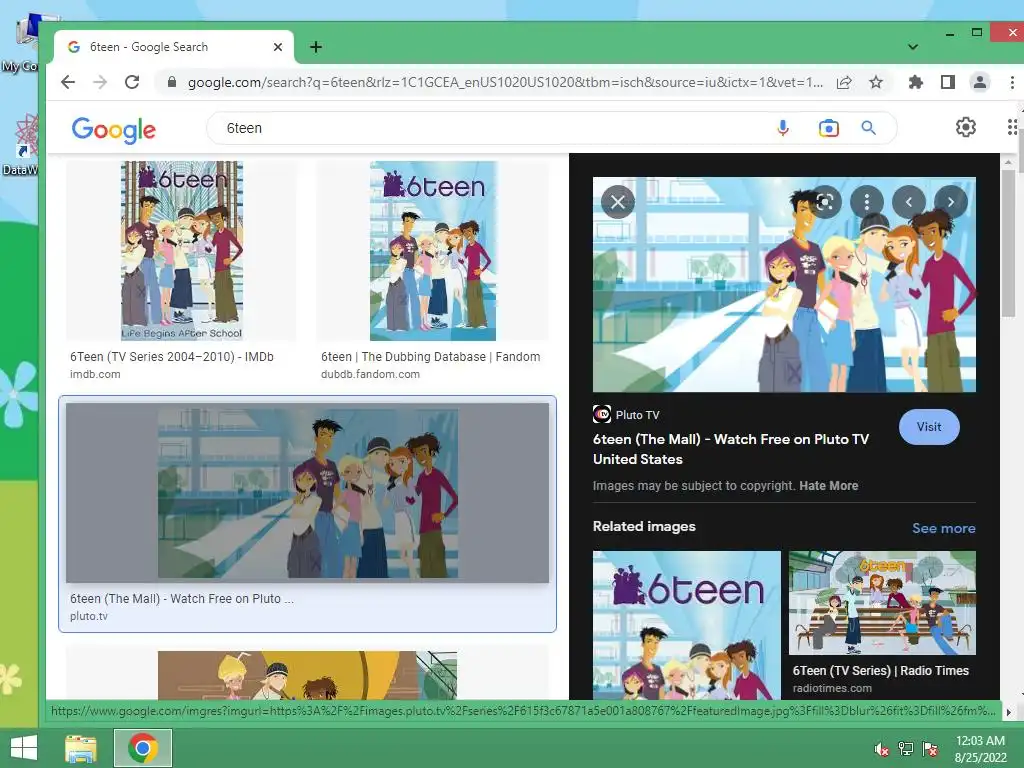The width and height of the screenshot is (1024, 768).
Task: Open the related 6teen logo image
Action: [686, 625]
